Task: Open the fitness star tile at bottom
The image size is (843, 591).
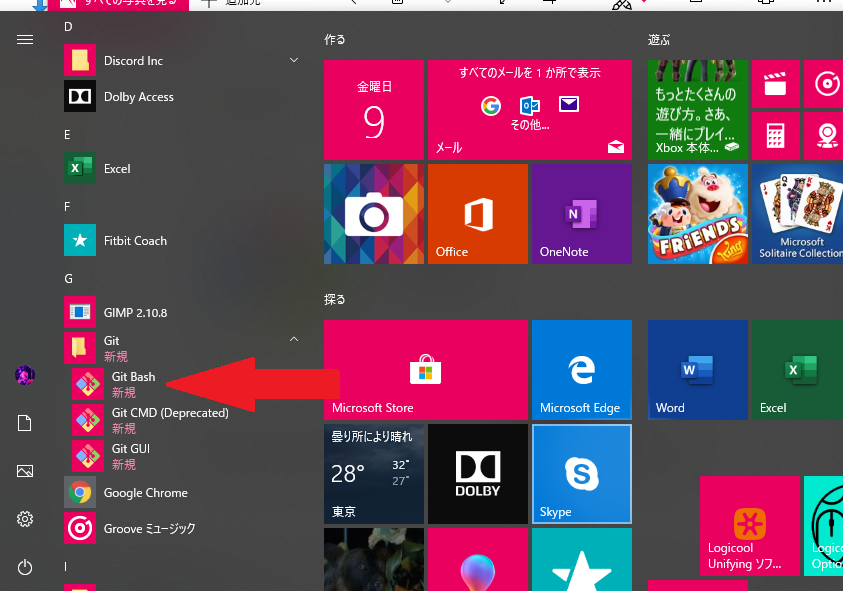Action: tap(582, 559)
